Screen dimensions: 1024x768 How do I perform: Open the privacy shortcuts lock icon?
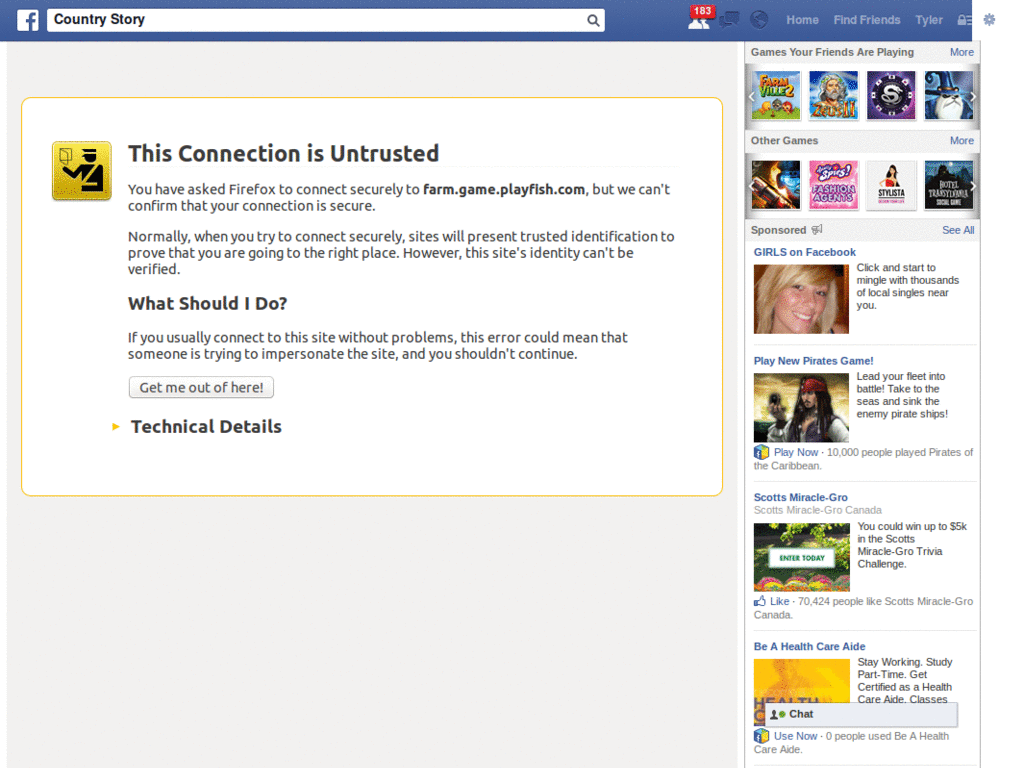pyautogui.click(x=963, y=20)
